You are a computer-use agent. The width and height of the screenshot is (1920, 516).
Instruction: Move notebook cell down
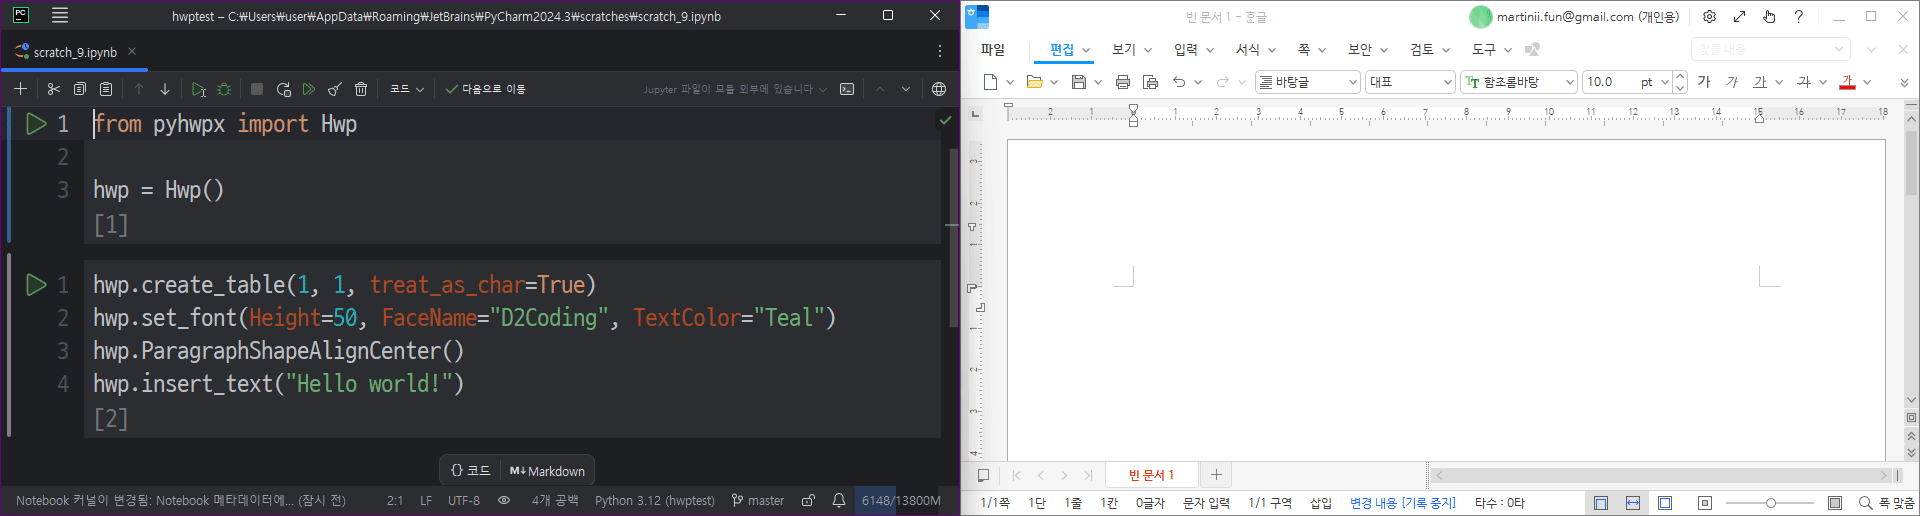(x=165, y=89)
